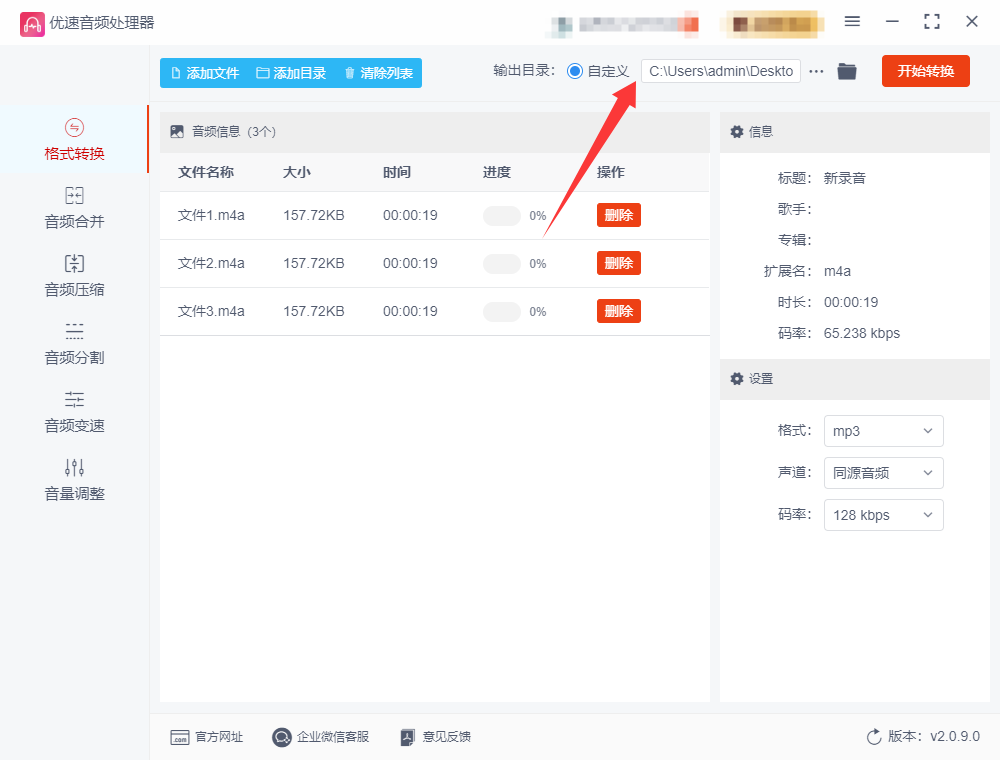Screen dimensions: 1000x760
Task: Click the 大小 column header
Action: [x=297, y=172]
